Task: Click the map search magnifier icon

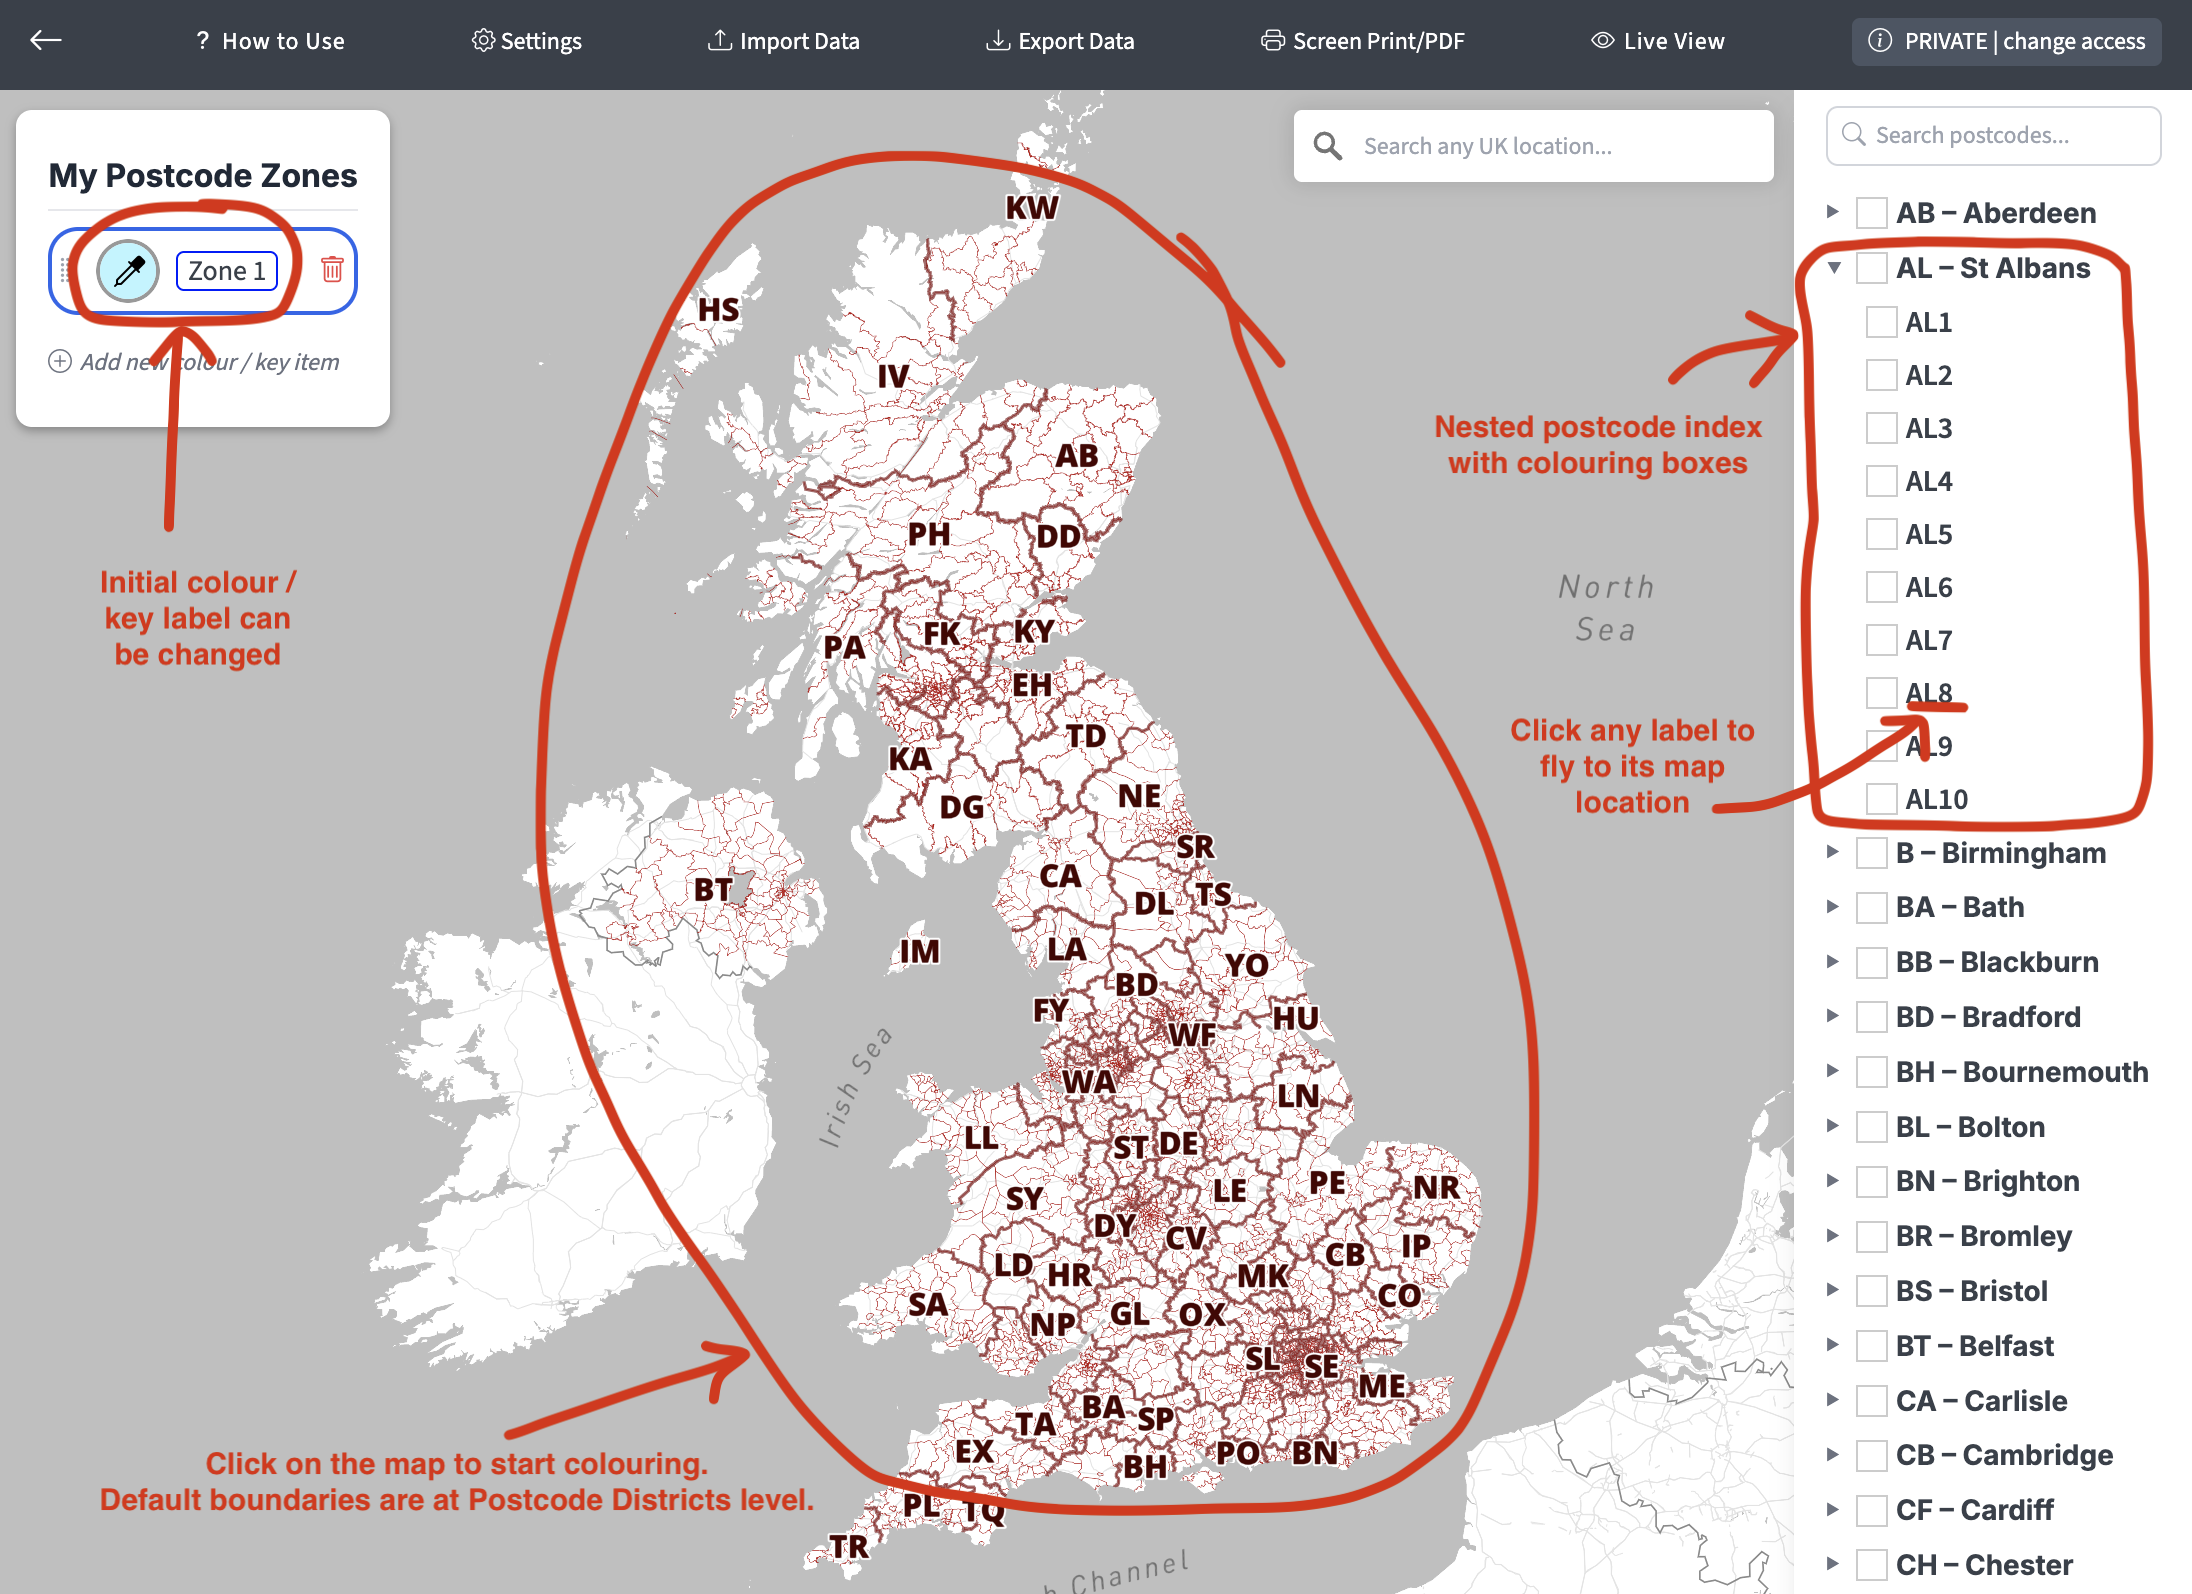Action: pyautogui.click(x=1328, y=146)
